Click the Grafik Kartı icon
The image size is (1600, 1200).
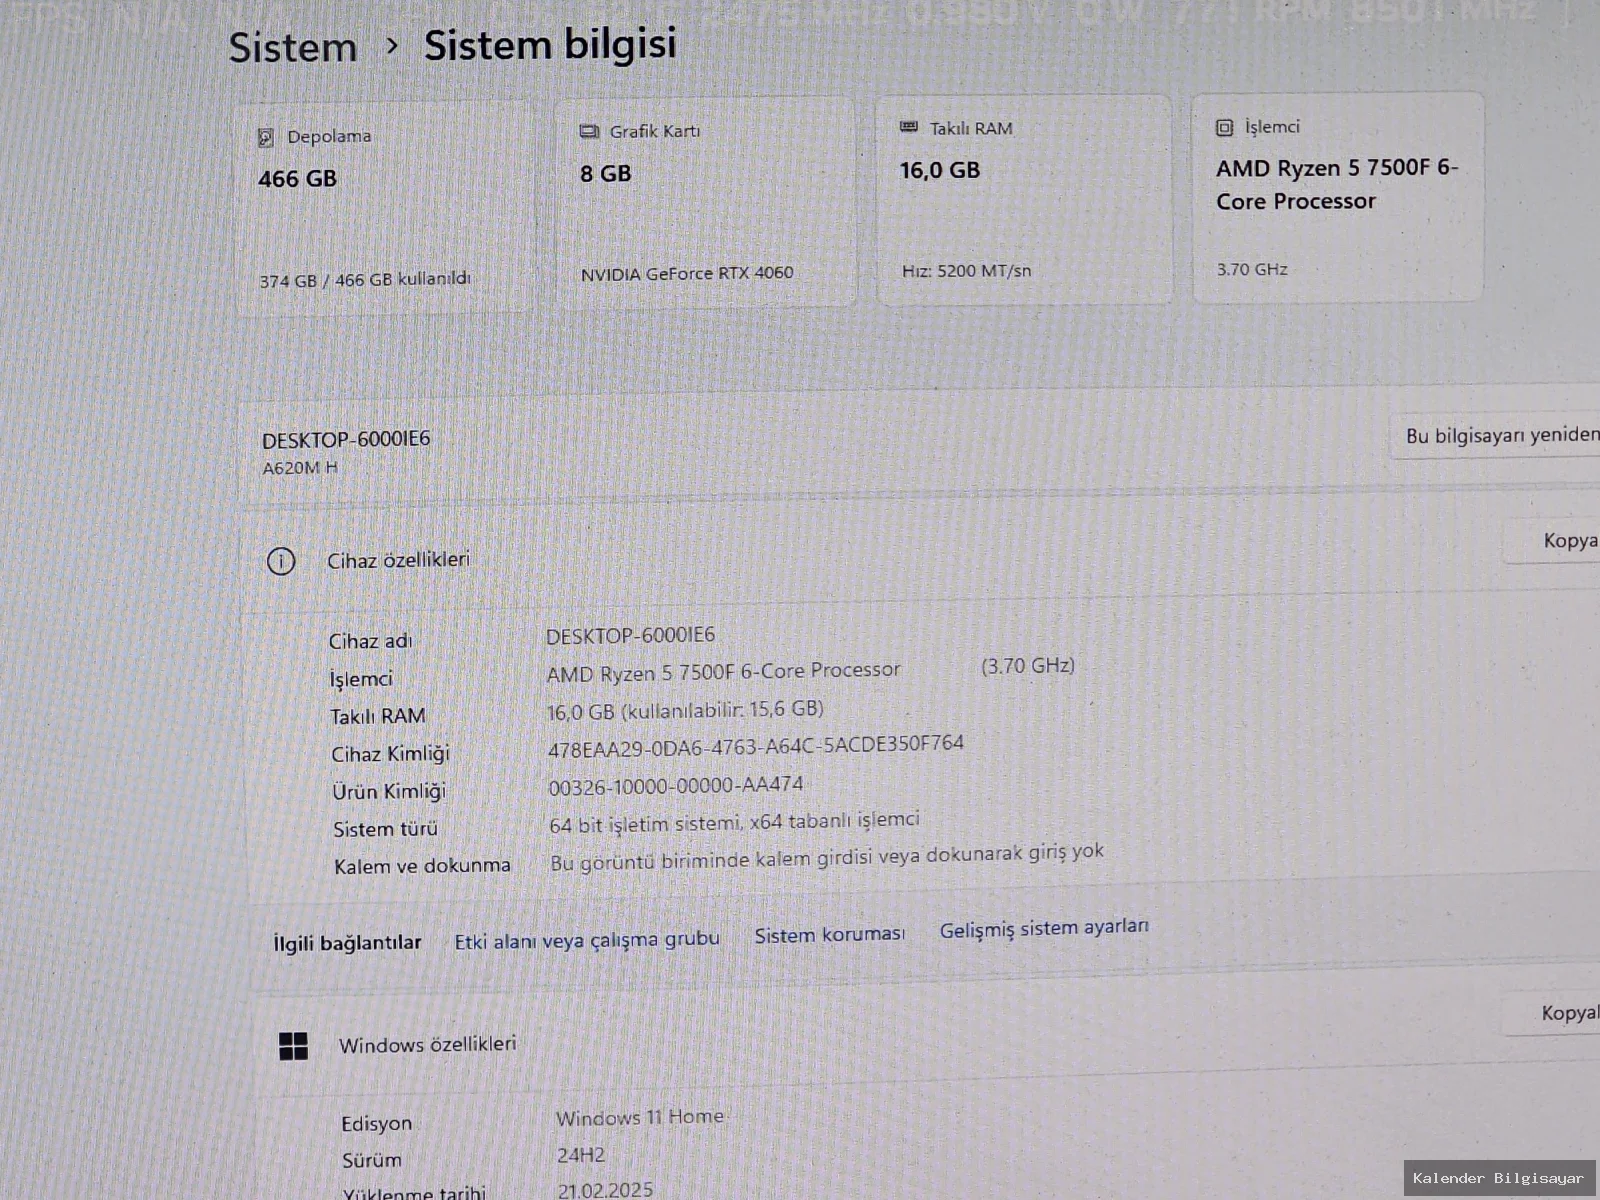(589, 132)
